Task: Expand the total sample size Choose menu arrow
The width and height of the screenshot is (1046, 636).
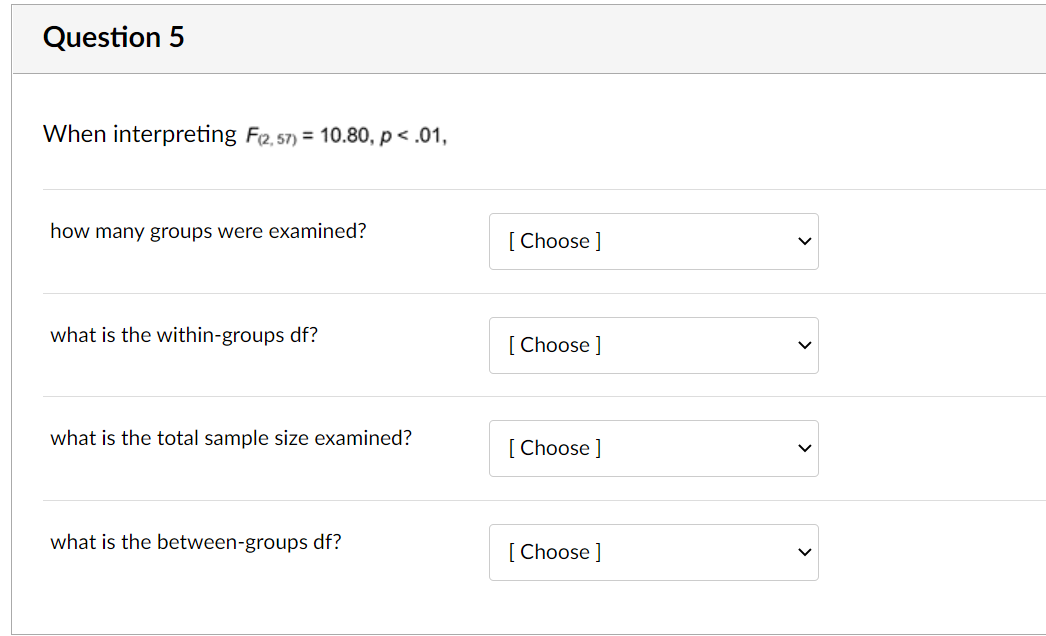Action: [x=803, y=448]
